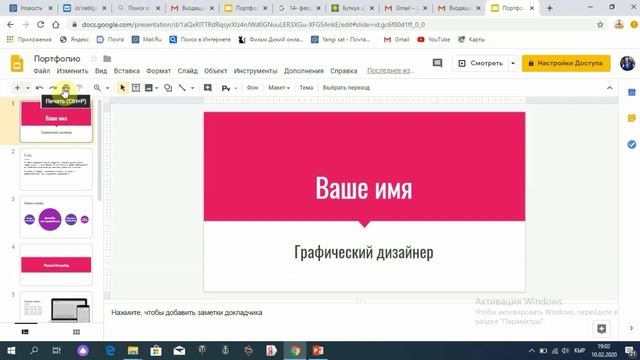Expand side panel with chevron arrow
Screen dimensions: 640x360
click(x=631, y=328)
